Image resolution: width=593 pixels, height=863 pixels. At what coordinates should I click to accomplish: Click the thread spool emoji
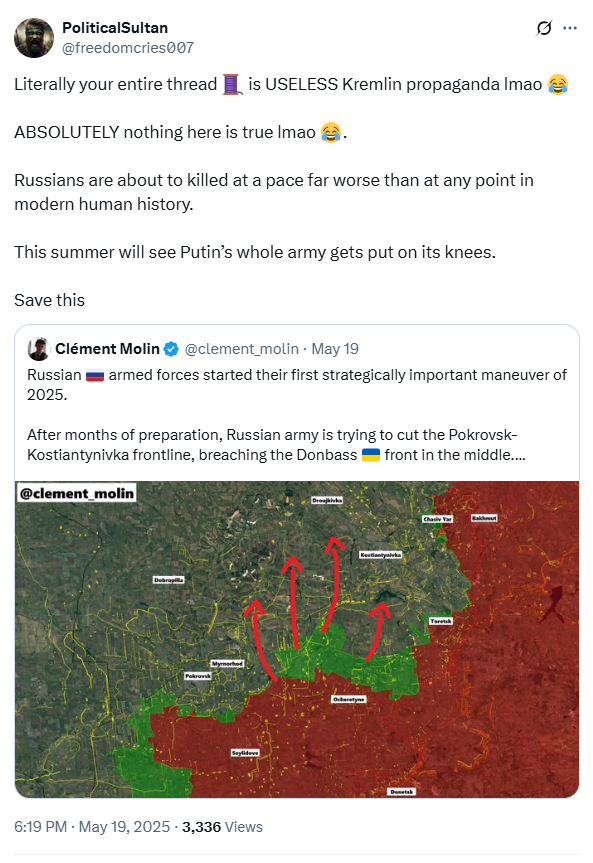[x=232, y=85]
